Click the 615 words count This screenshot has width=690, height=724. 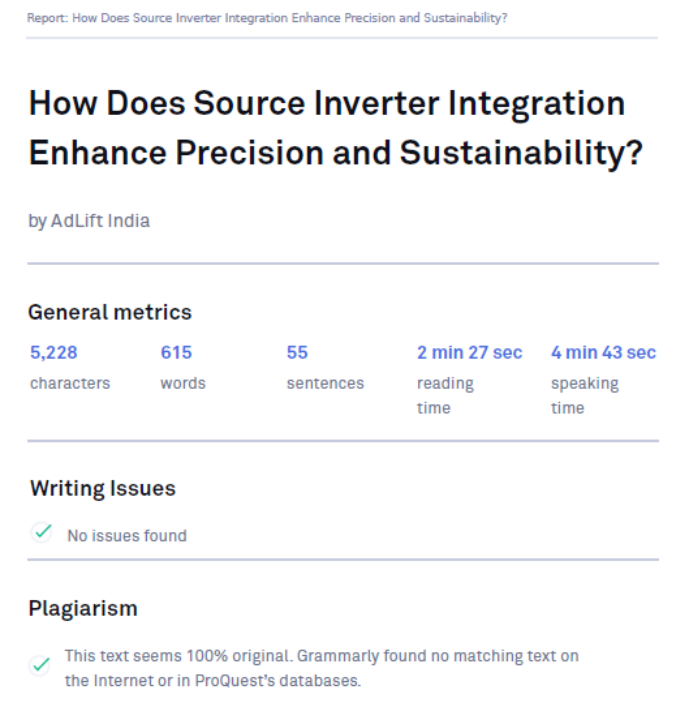point(176,352)
